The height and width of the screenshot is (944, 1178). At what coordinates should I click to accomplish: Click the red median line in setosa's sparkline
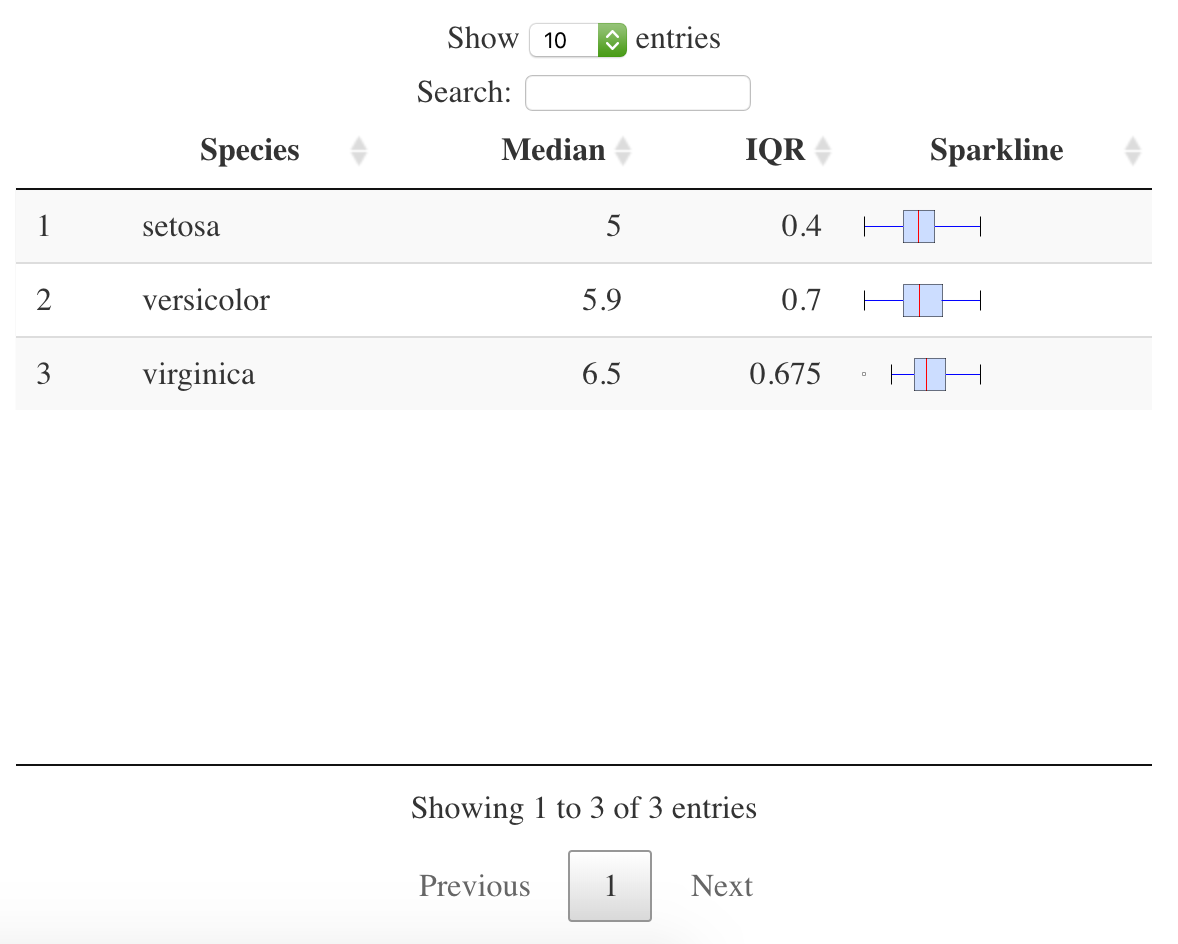pos(918,226)
